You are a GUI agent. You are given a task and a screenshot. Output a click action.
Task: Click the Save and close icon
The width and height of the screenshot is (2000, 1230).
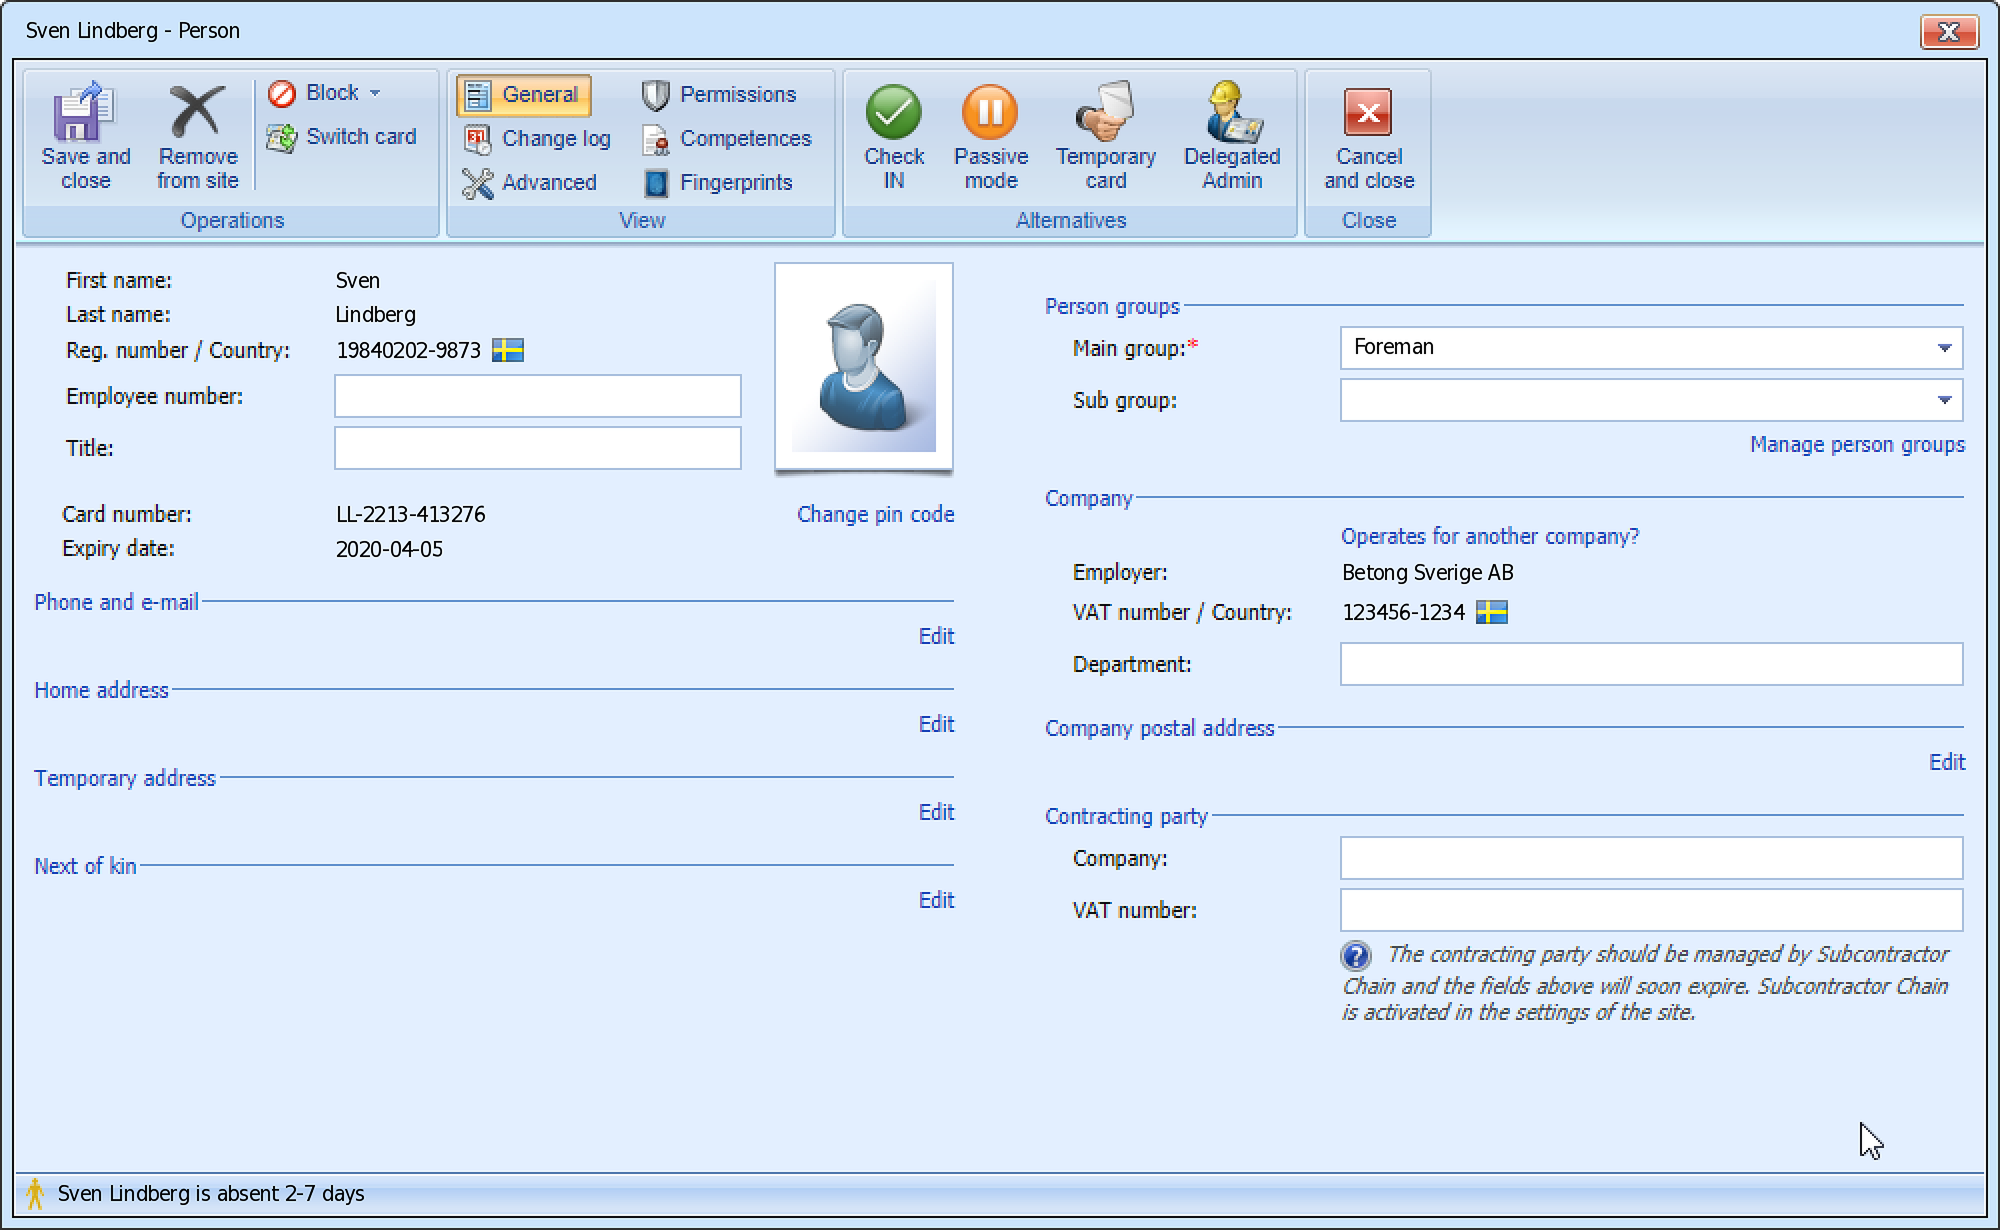point(85,112)
